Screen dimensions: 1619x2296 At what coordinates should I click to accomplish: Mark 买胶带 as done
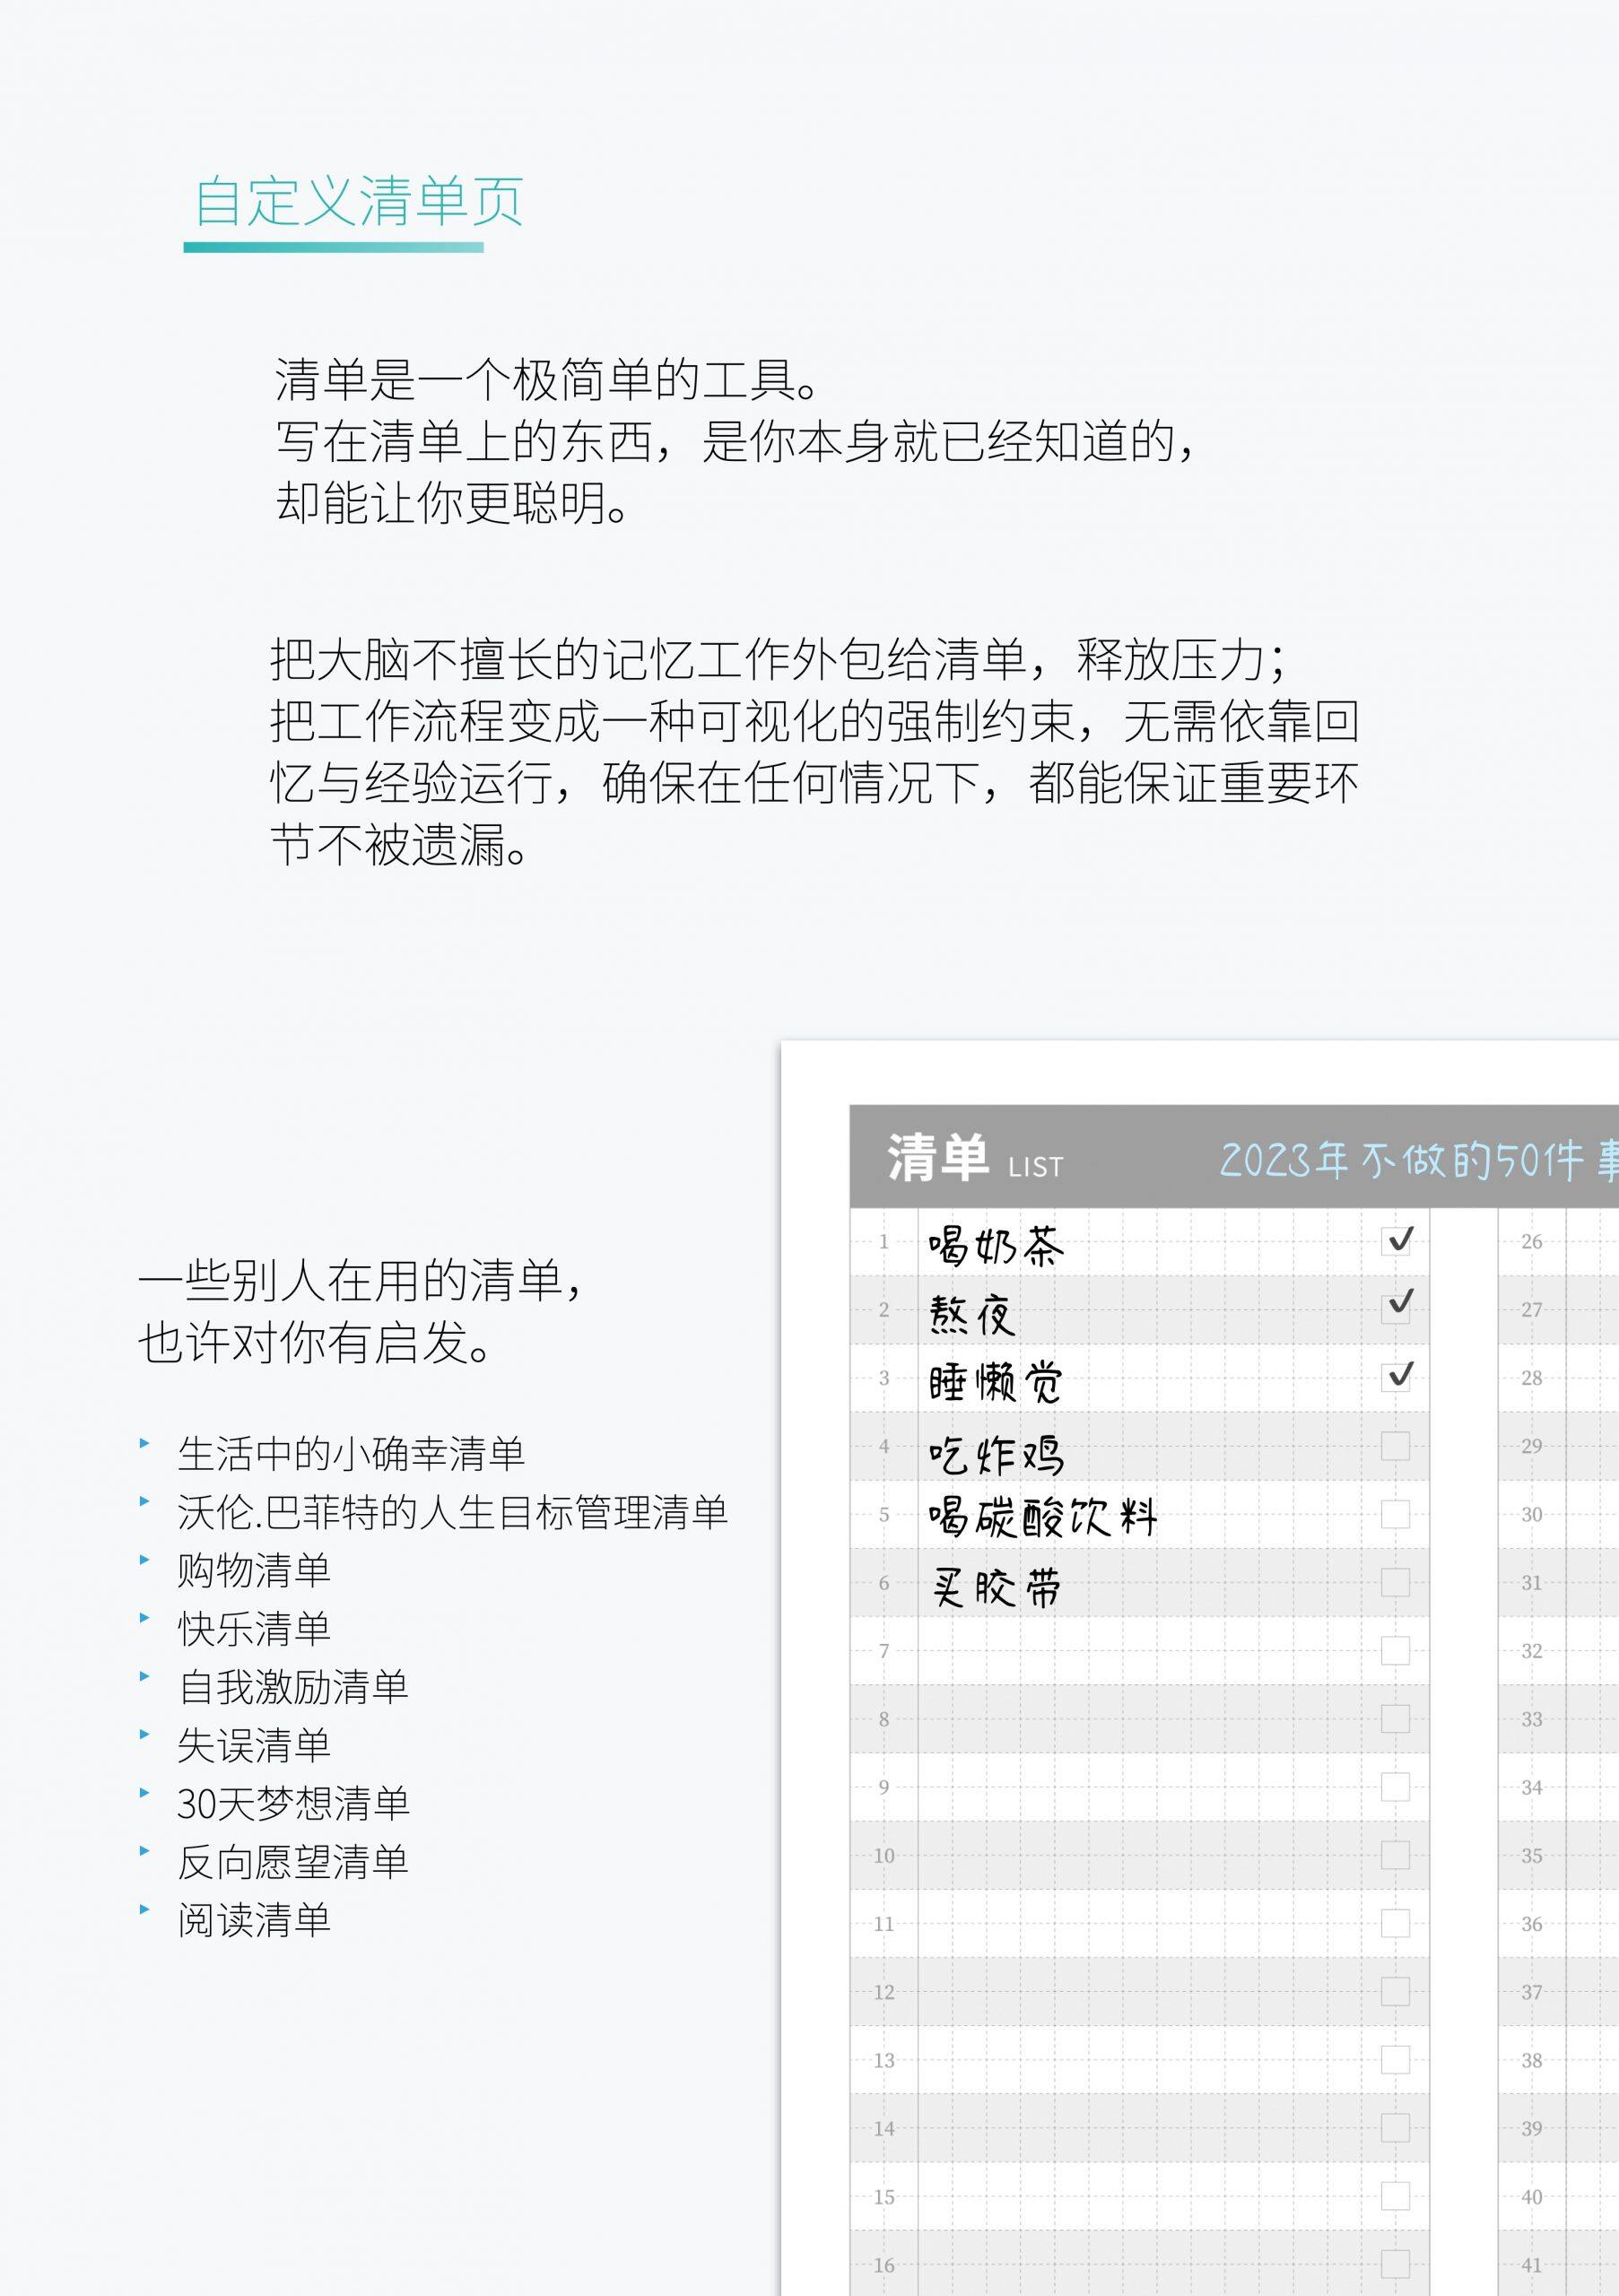pyautogui.click(x=1395, y=1582)
